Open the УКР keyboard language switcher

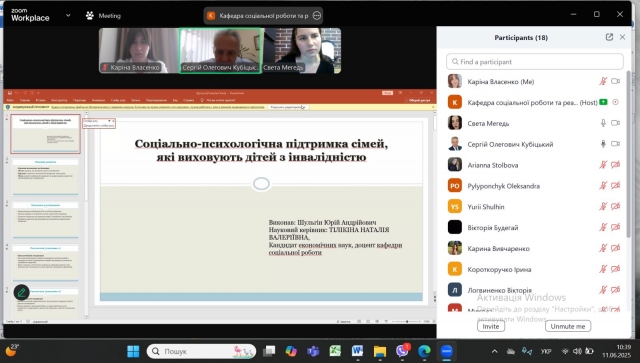pos(546,351)
